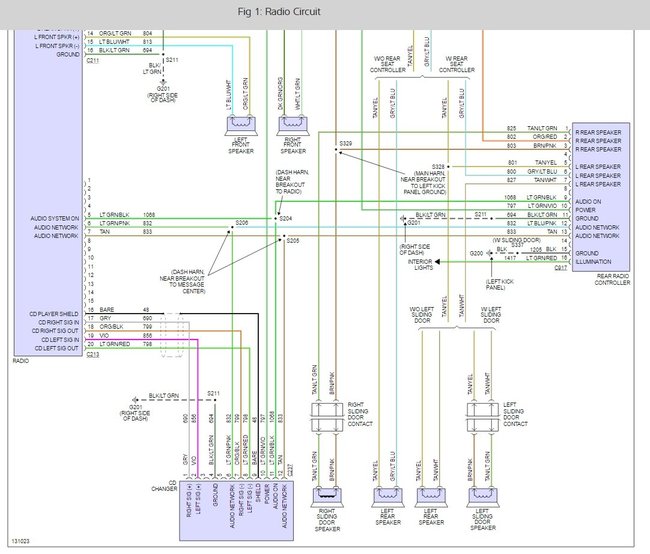Click the W/ REAR SEAT CONTROLLER label
Viewport: 650px width, 554px height.
pos(457,64)
